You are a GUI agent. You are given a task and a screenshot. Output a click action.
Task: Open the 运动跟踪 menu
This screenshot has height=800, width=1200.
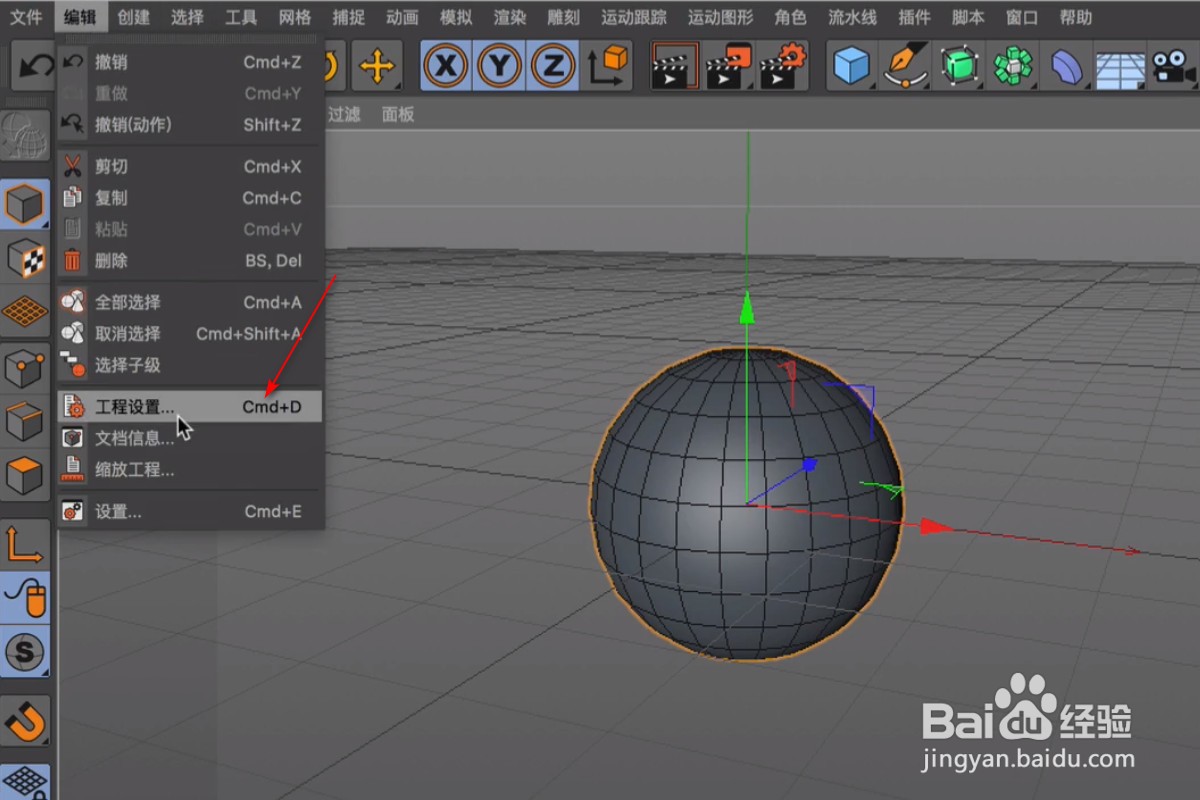click(634, 17)
